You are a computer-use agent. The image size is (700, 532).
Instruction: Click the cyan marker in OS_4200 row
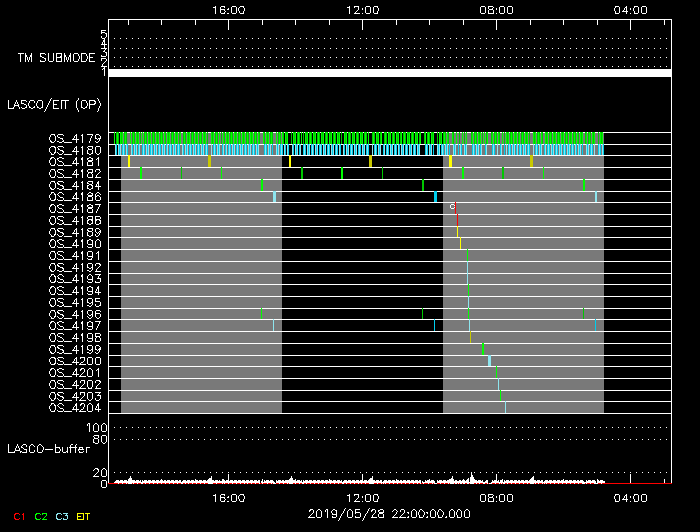click(x=490, y=361)
